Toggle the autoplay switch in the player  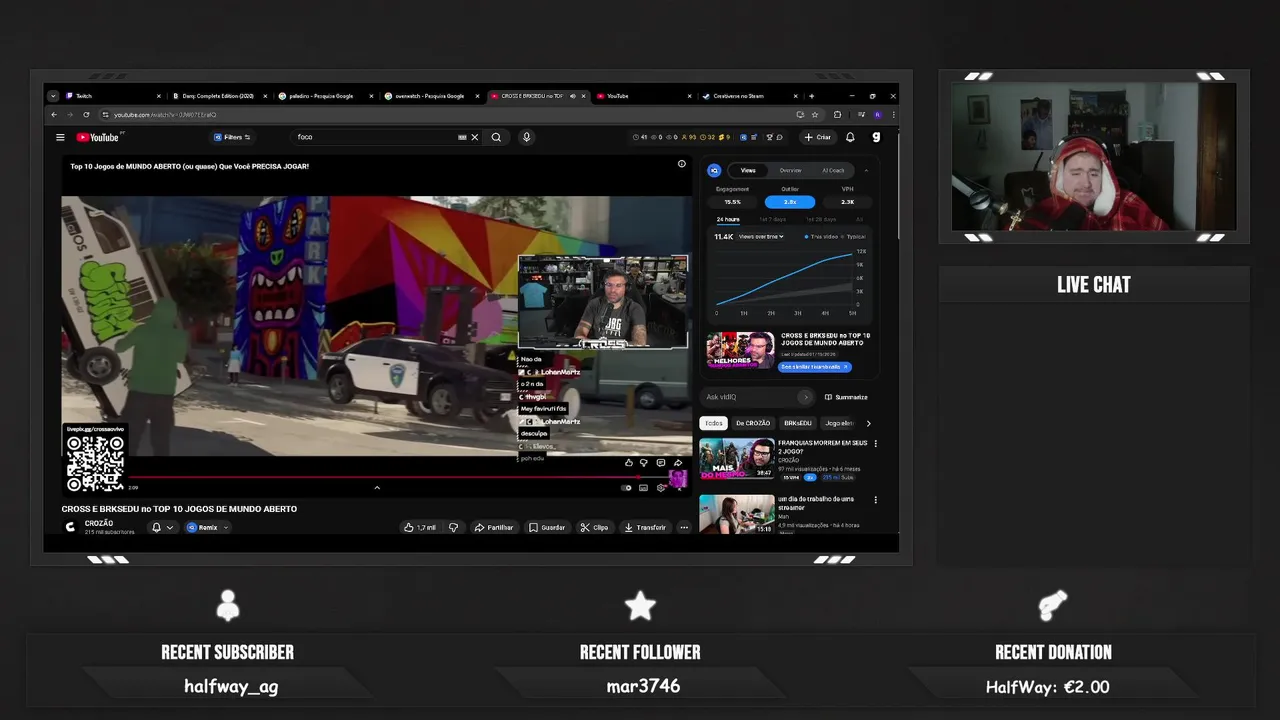point(627,488)
